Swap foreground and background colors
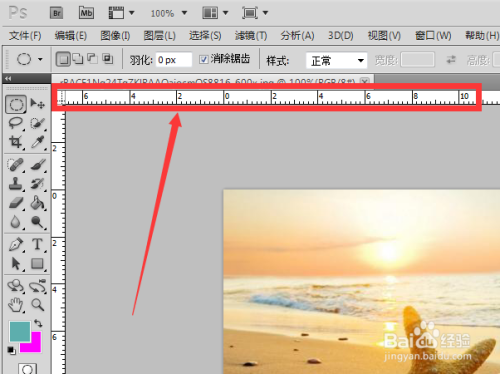Screen dimensions: 500x374 point(38,323)
